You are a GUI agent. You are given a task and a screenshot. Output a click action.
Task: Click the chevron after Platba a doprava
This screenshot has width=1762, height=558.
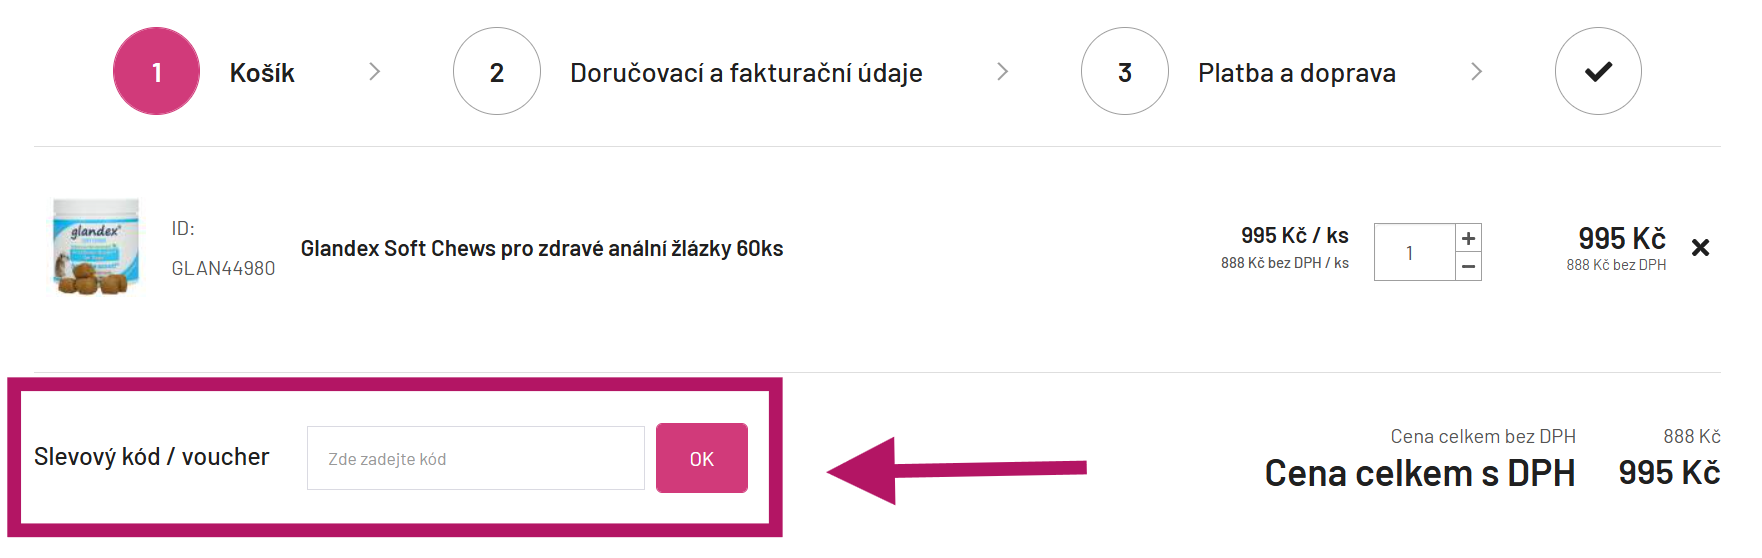1476,71
